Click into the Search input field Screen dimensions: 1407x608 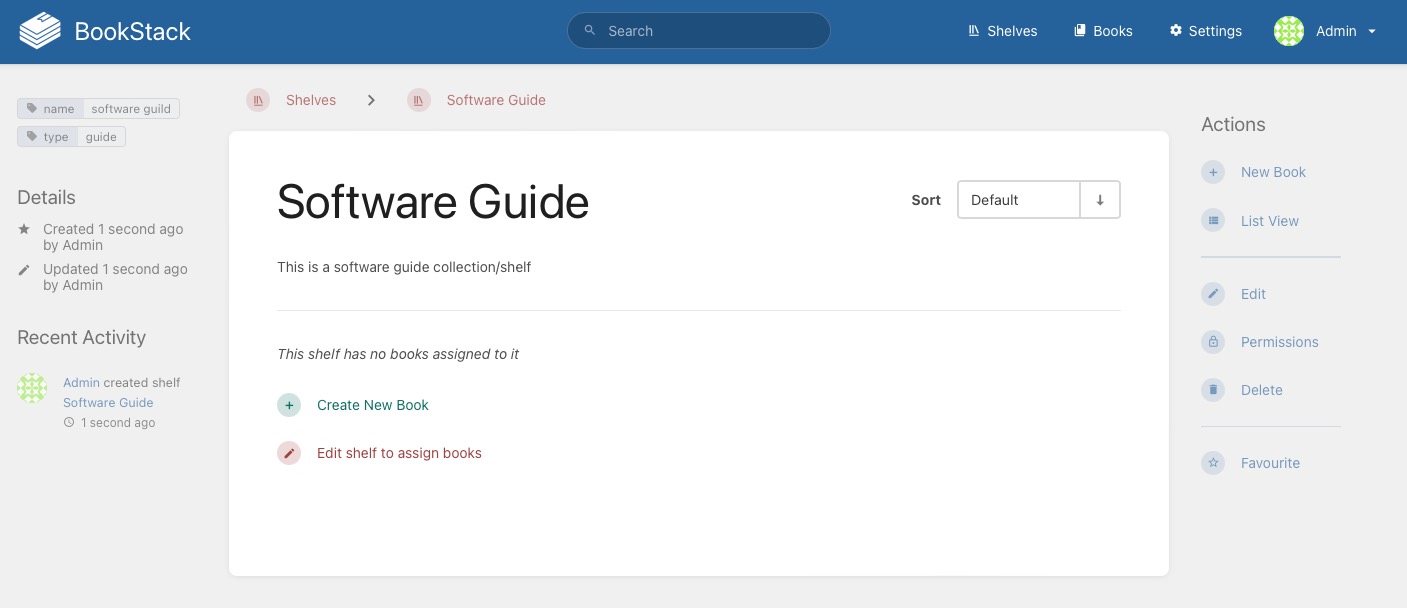(x=710, y=31)
